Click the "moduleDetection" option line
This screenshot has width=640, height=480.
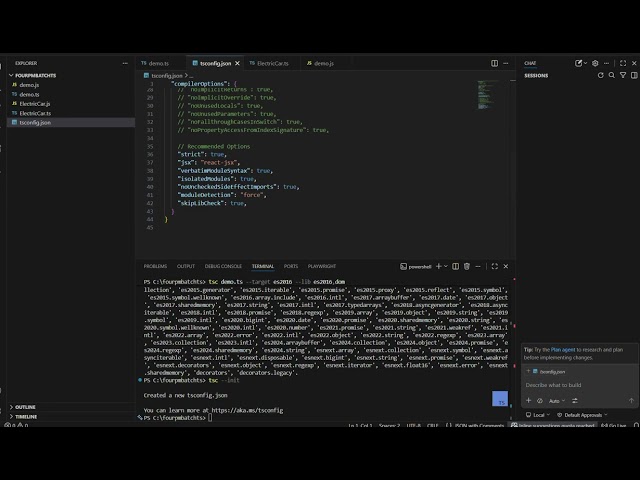point(222,195)
